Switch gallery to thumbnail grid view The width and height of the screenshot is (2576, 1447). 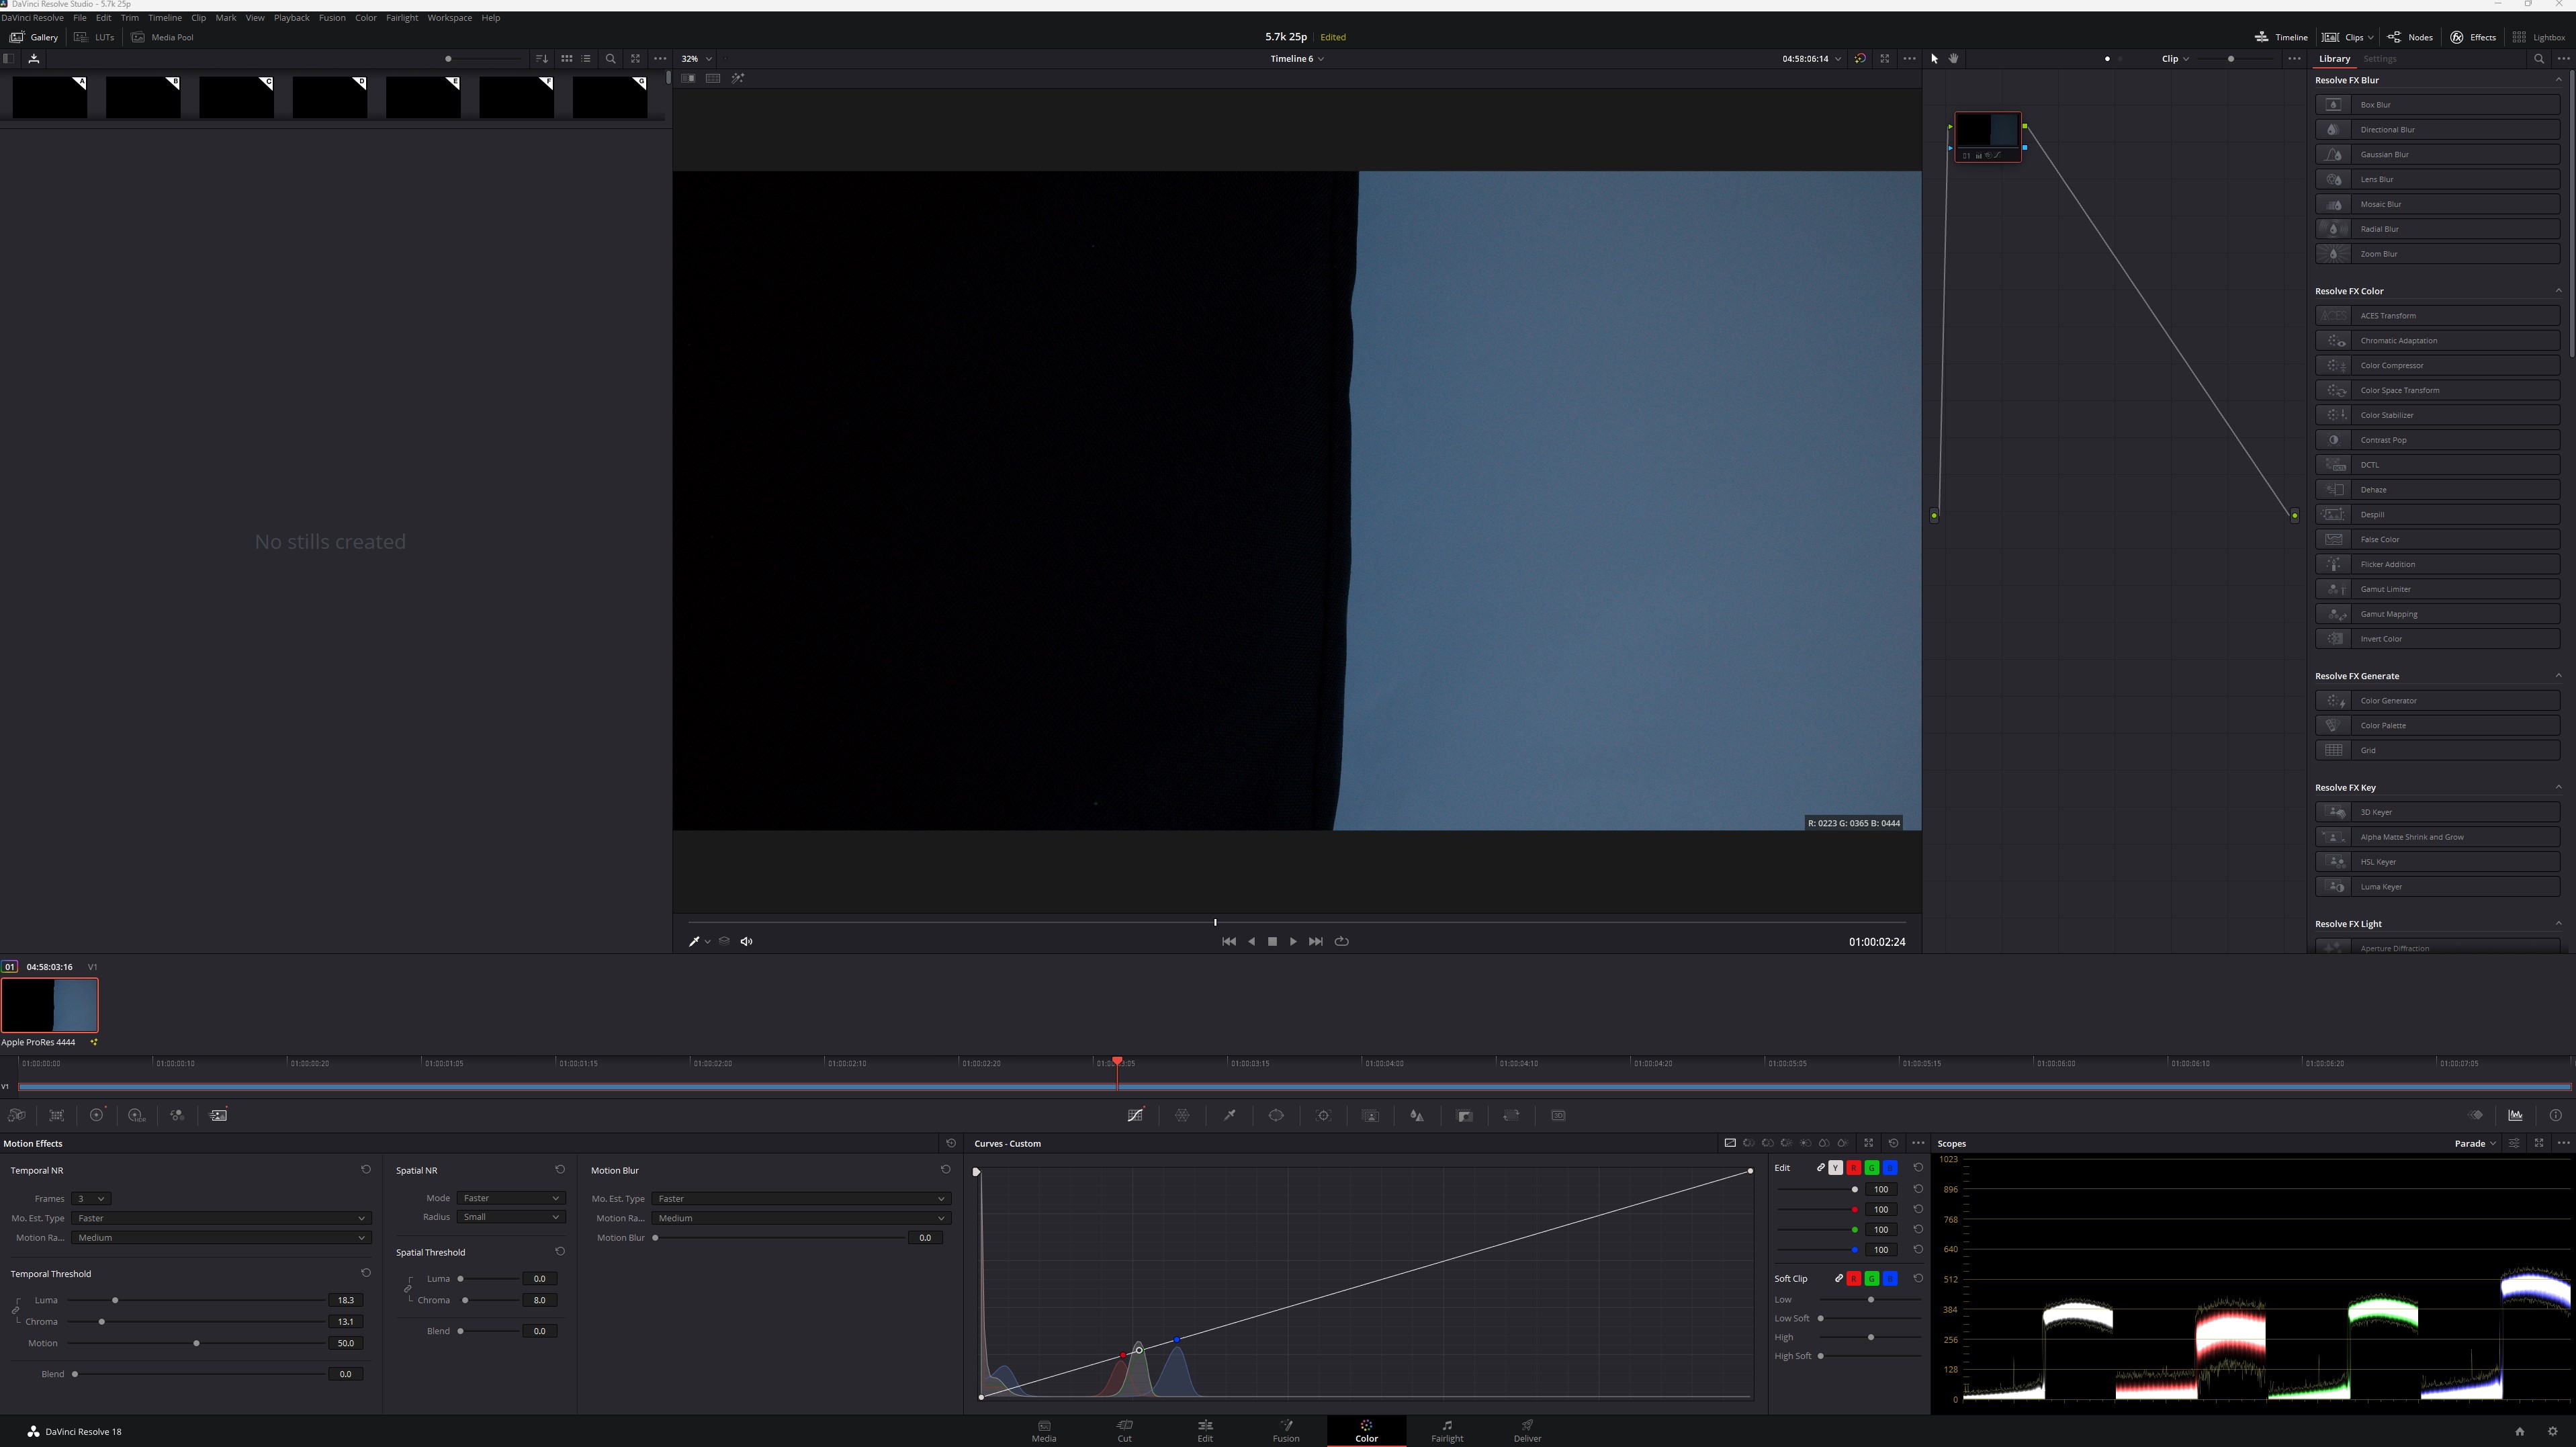pos(566,58)
